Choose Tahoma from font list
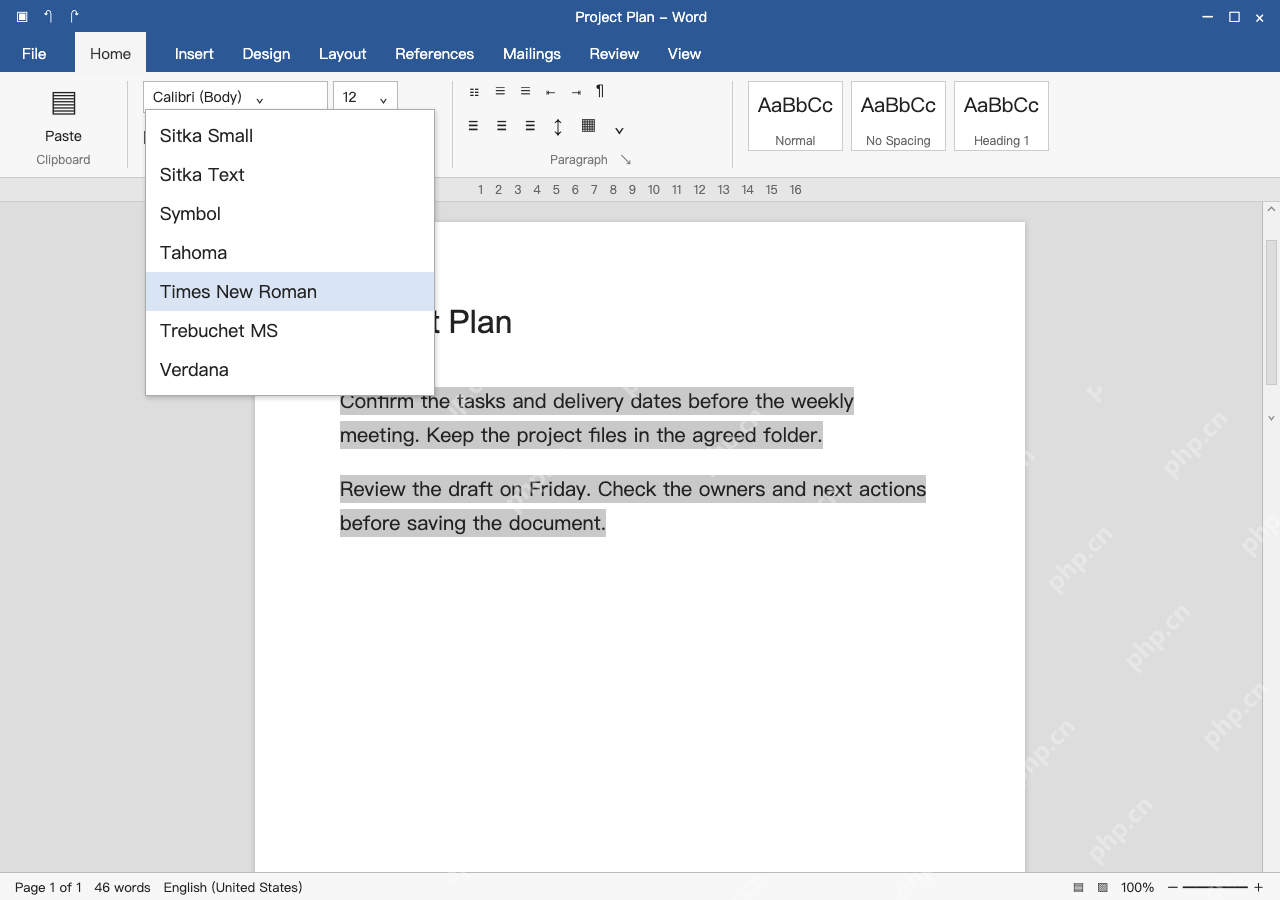 point(290,253)
